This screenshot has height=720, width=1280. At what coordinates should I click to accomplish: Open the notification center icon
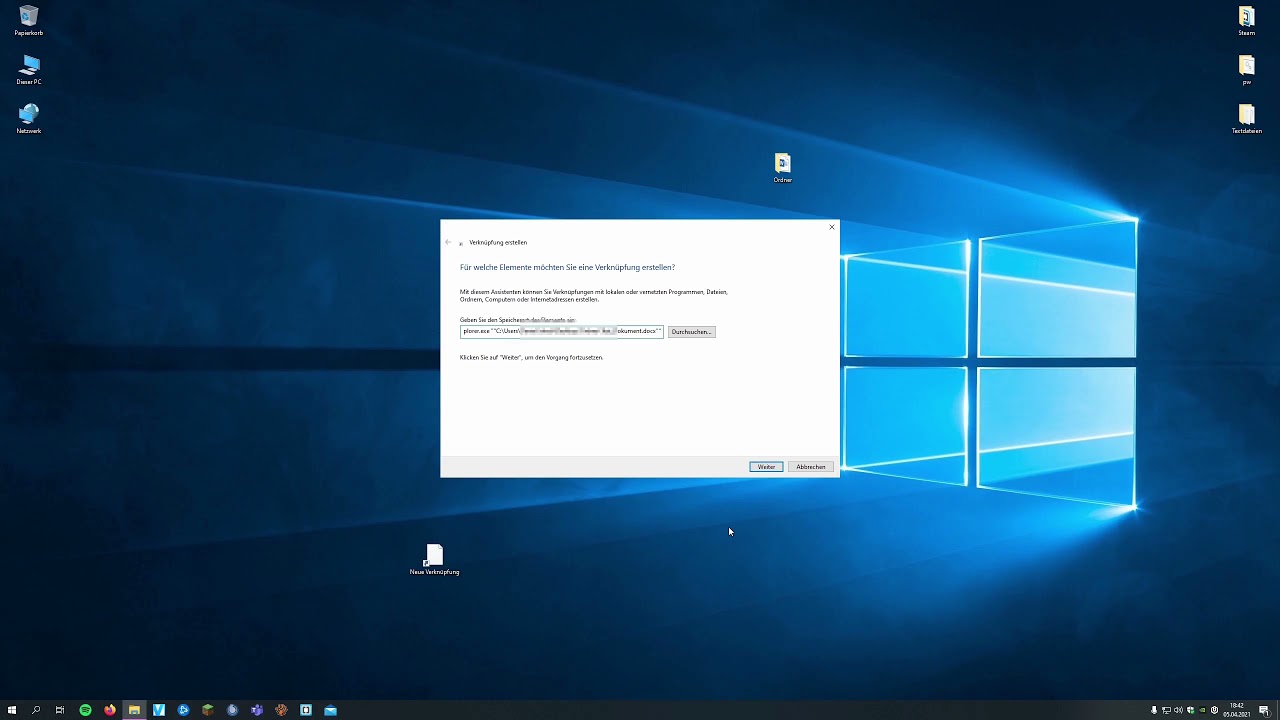[x=1264, y=710]
